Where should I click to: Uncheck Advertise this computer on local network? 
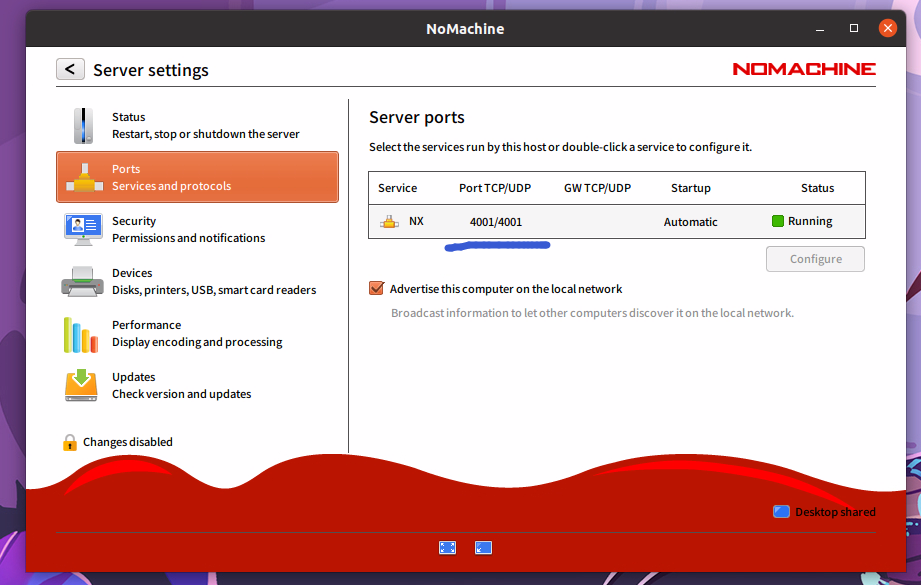pos(377,288)
